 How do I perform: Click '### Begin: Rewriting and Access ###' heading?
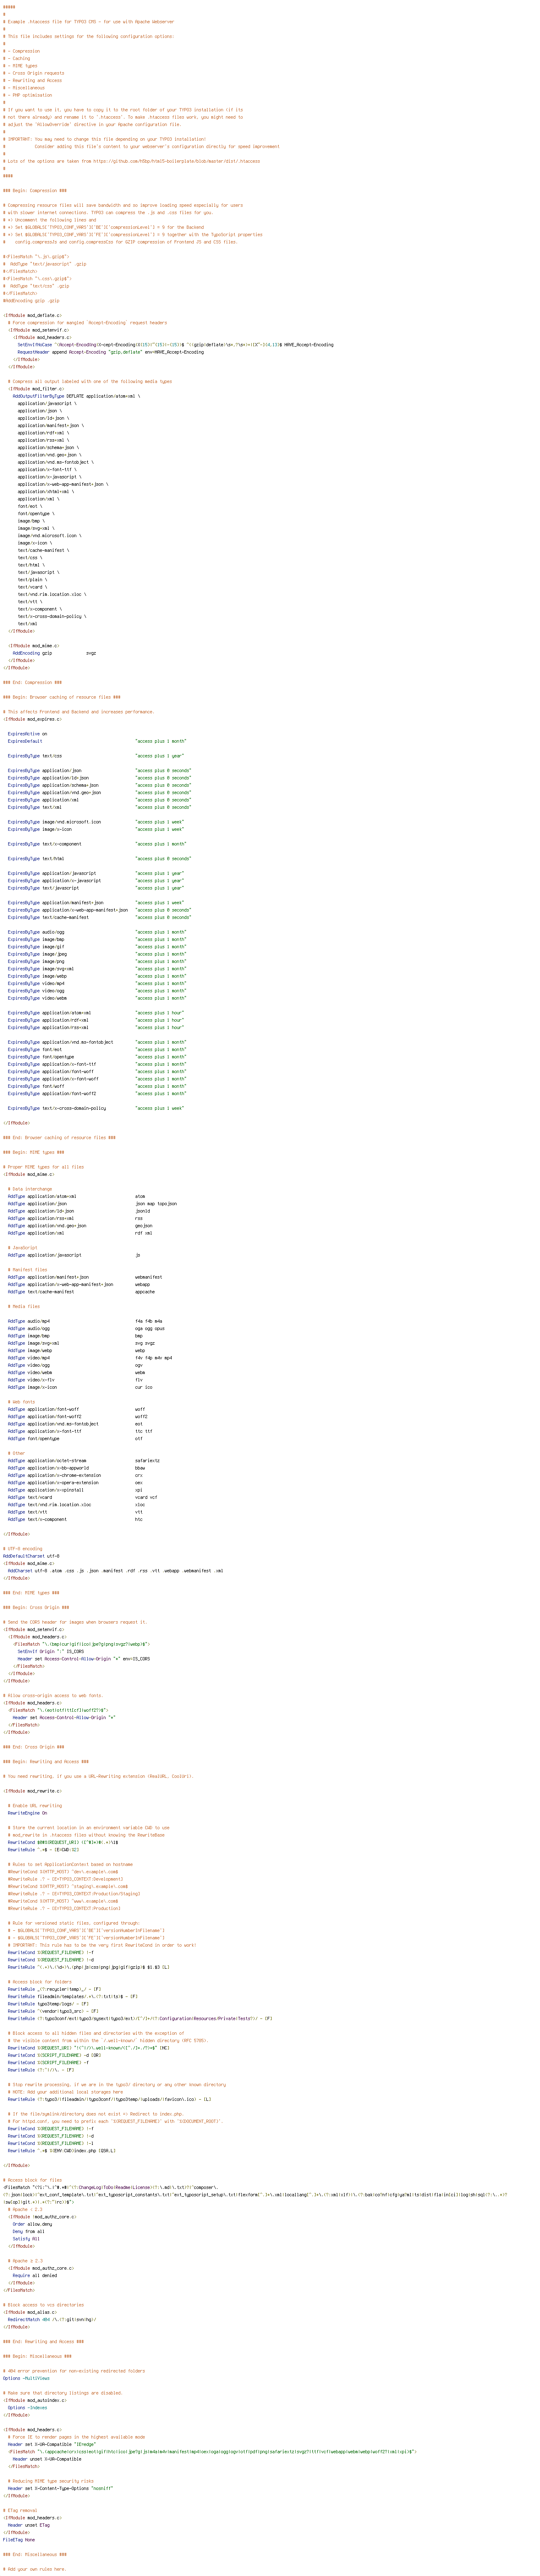tap(46, 1761)
